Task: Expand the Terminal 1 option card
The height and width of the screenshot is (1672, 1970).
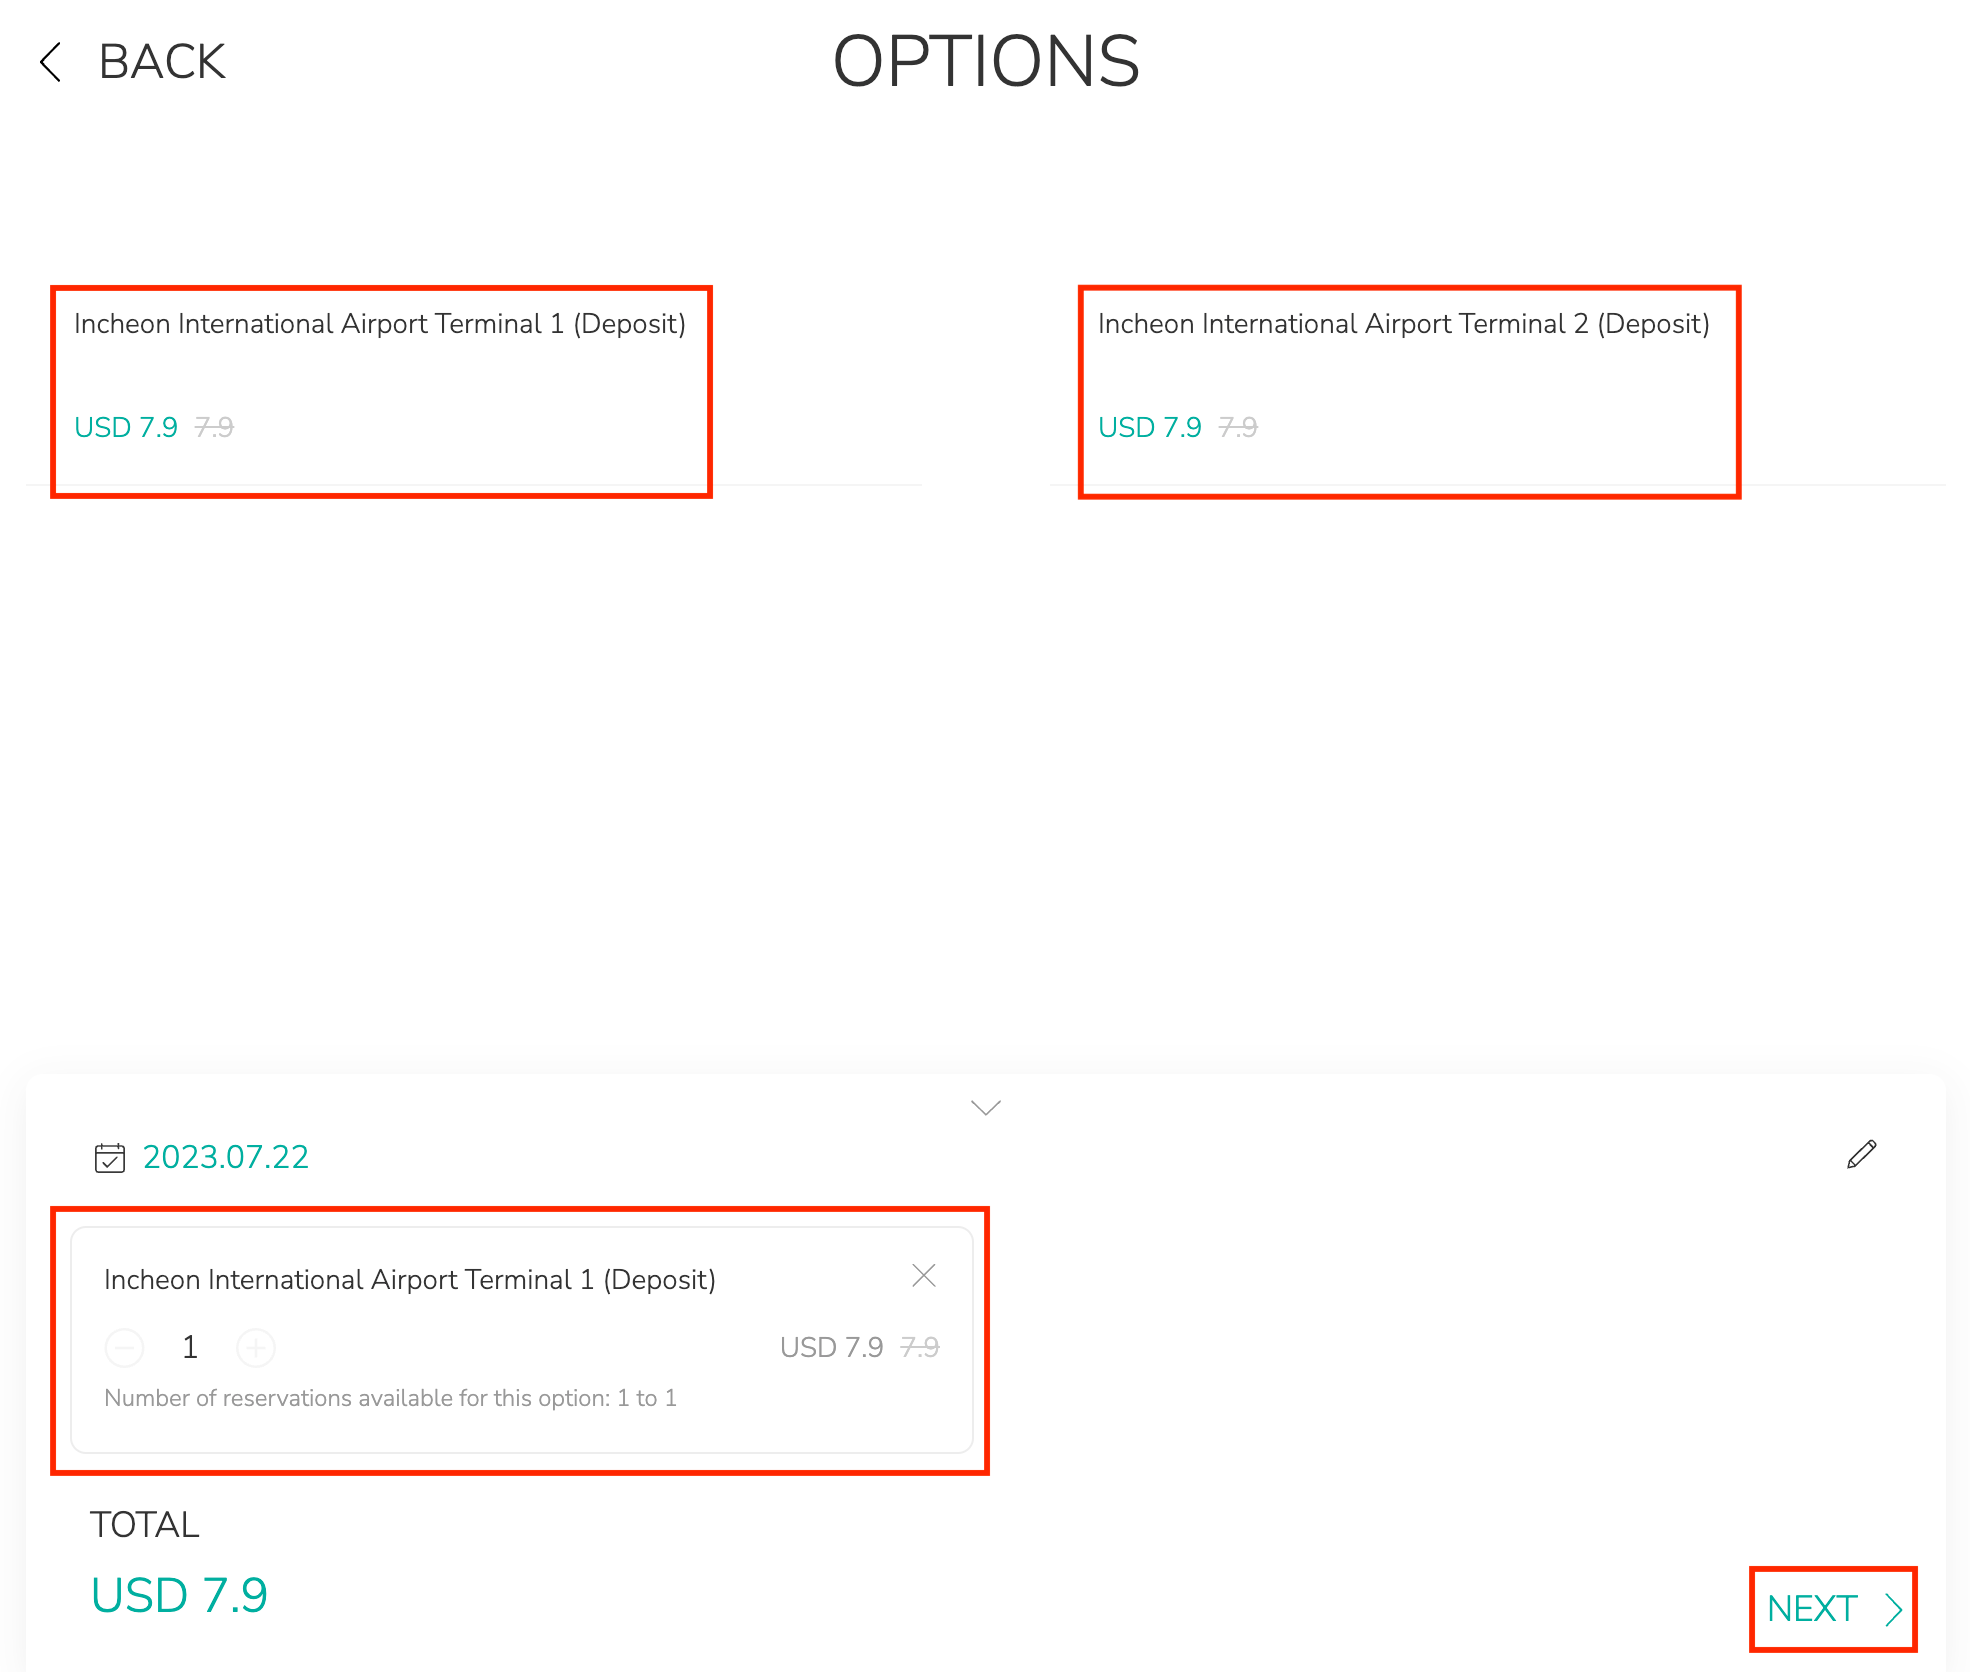Action: (x=382, y=390)
